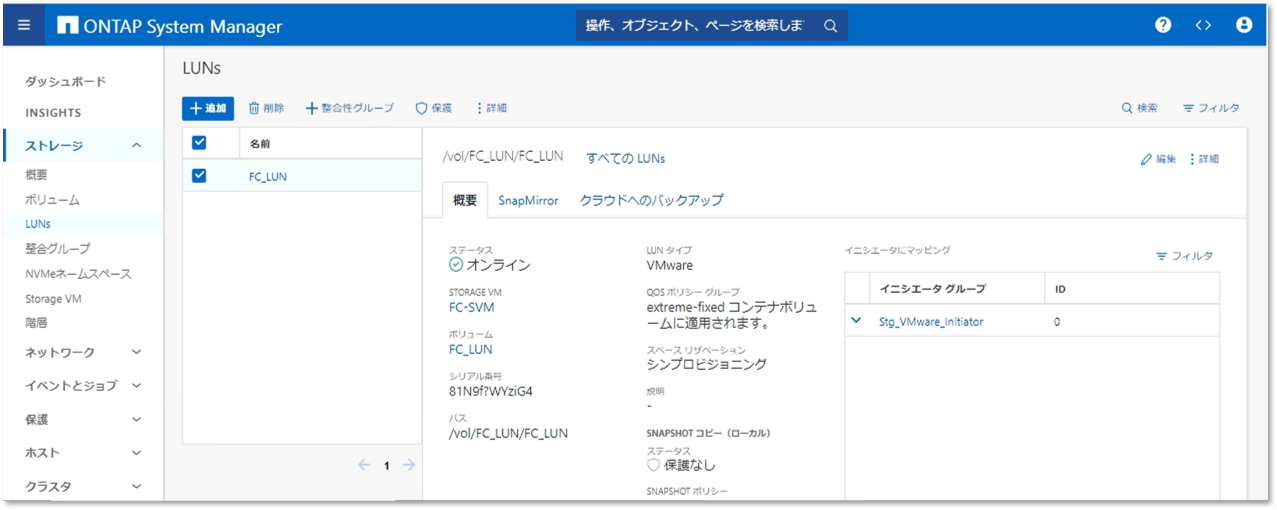Open the LUN panel 詳細 menu
This screenshot has height=510, width=1277.
point(1204,159)
